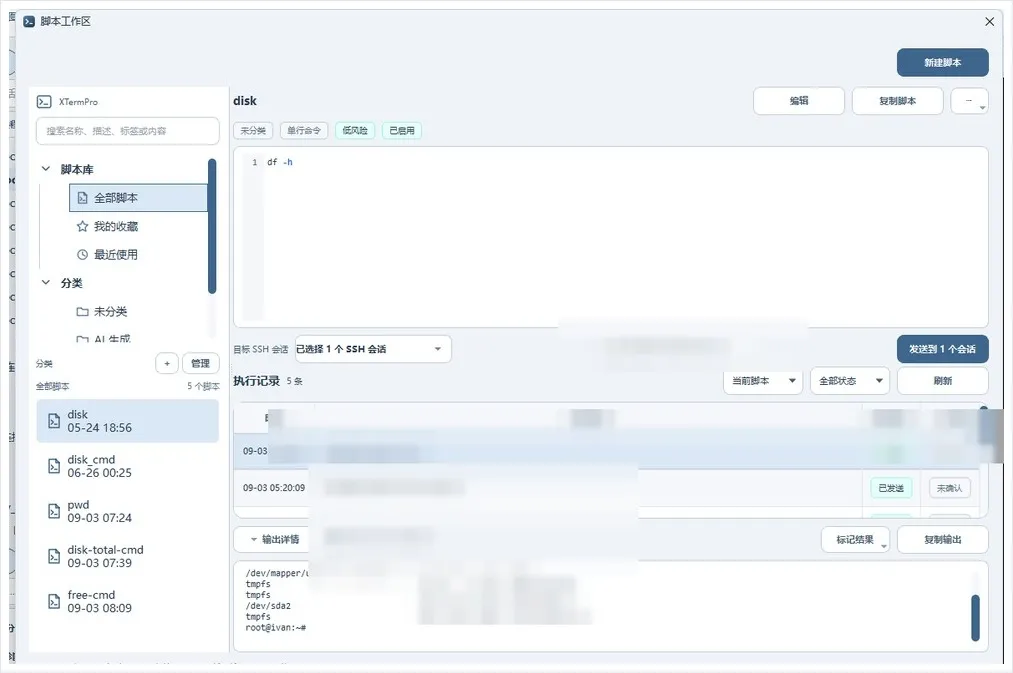Click the 复制脚本 button
Viewport: 1013px width, 673px height.
(x=897, y=101)
